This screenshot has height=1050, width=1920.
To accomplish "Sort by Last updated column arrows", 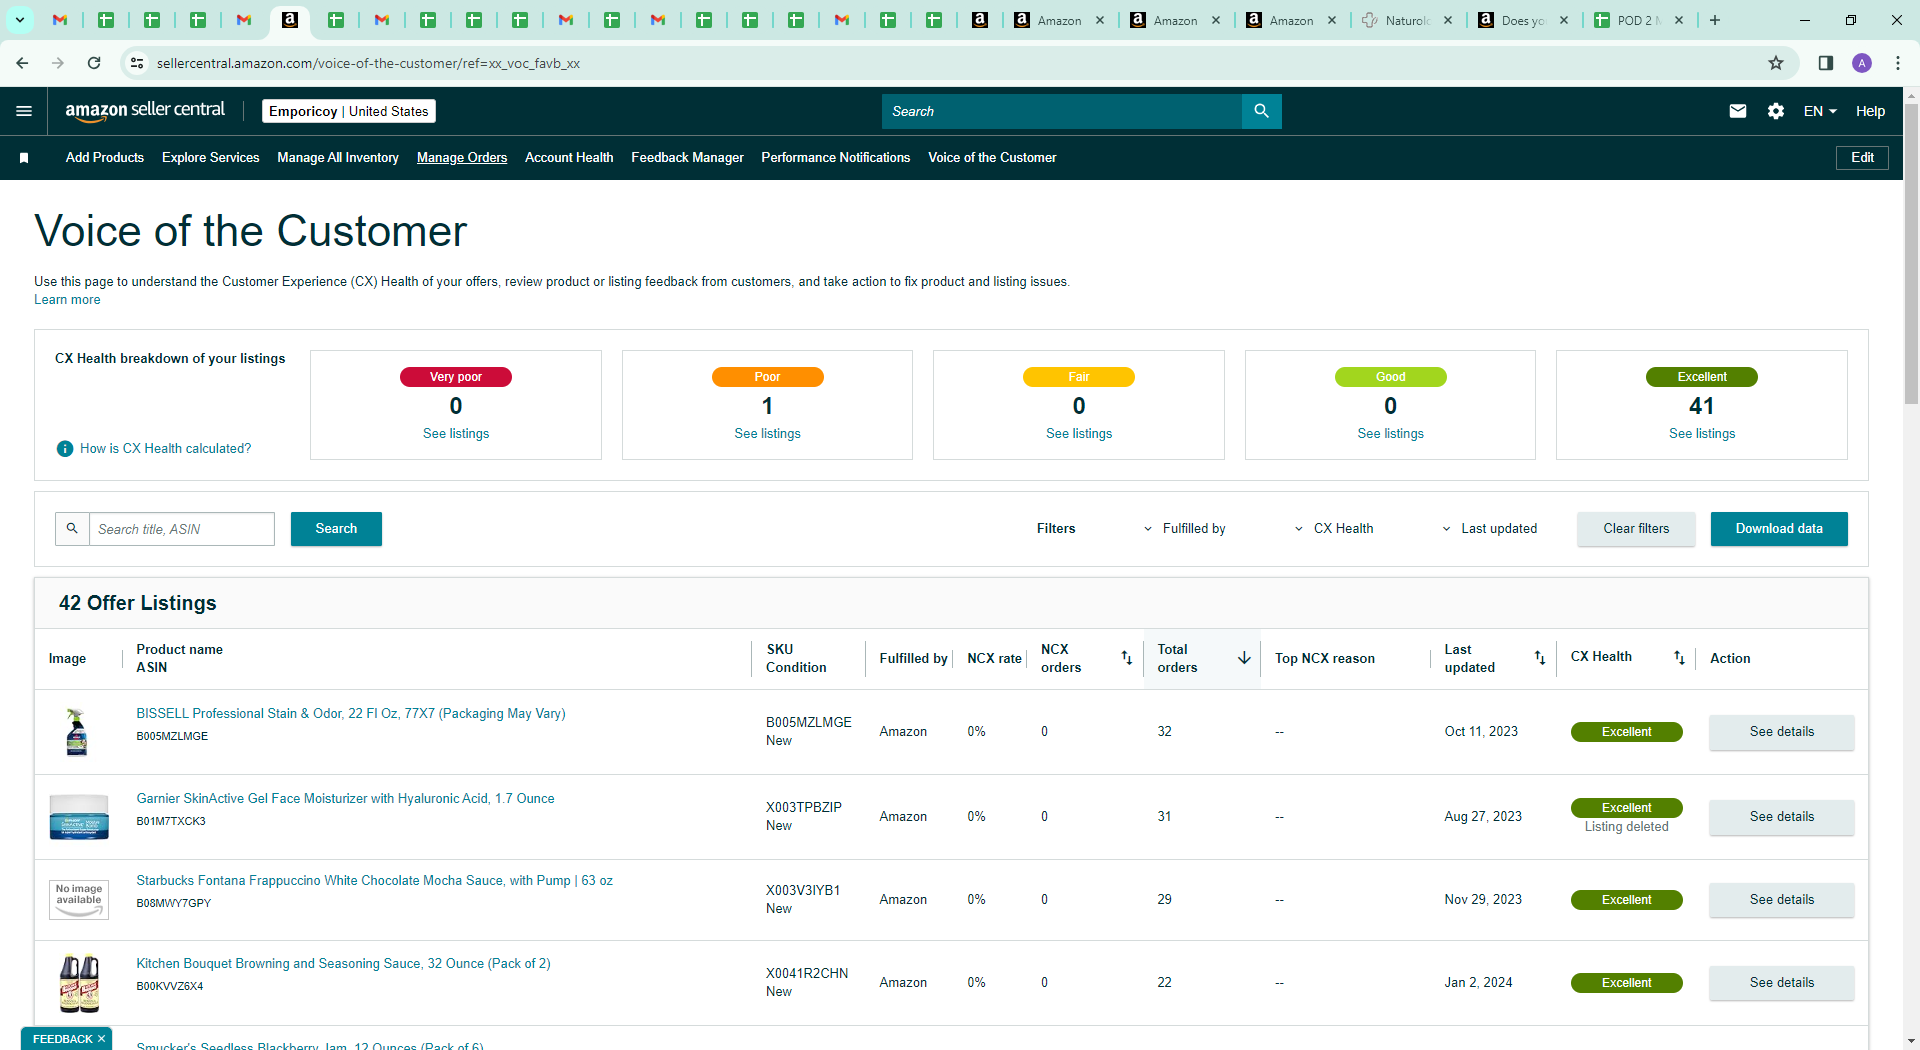I will tap(1540, 658).
